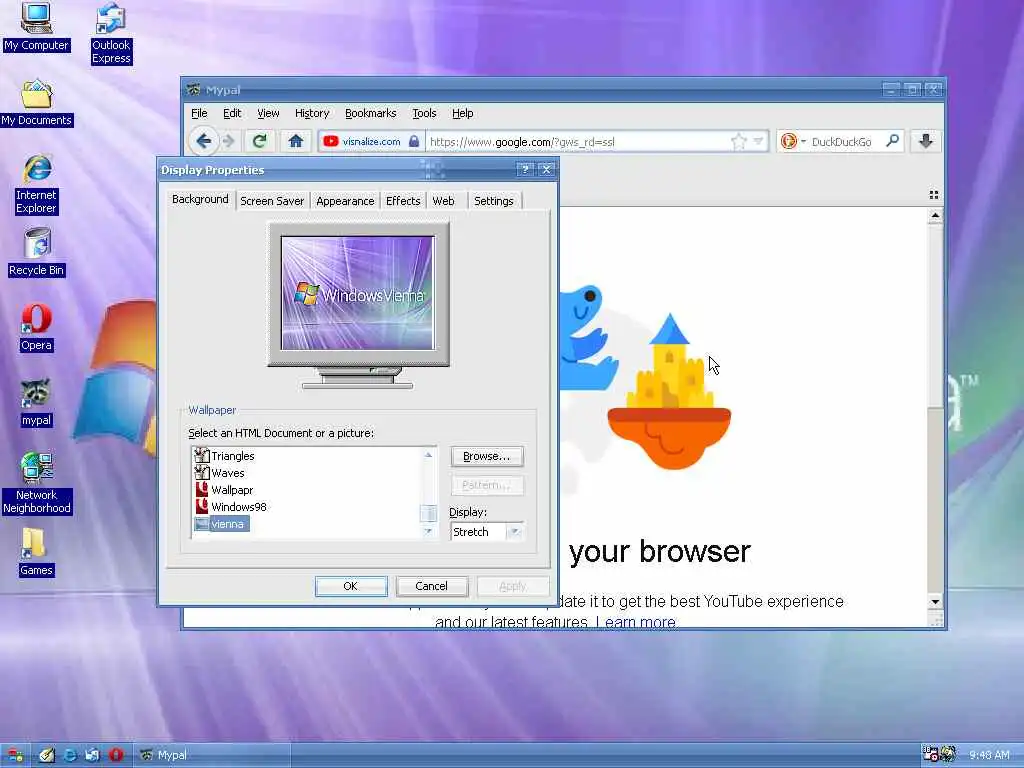
Task: Open the Recycle Bin icon
Action: 37,252
